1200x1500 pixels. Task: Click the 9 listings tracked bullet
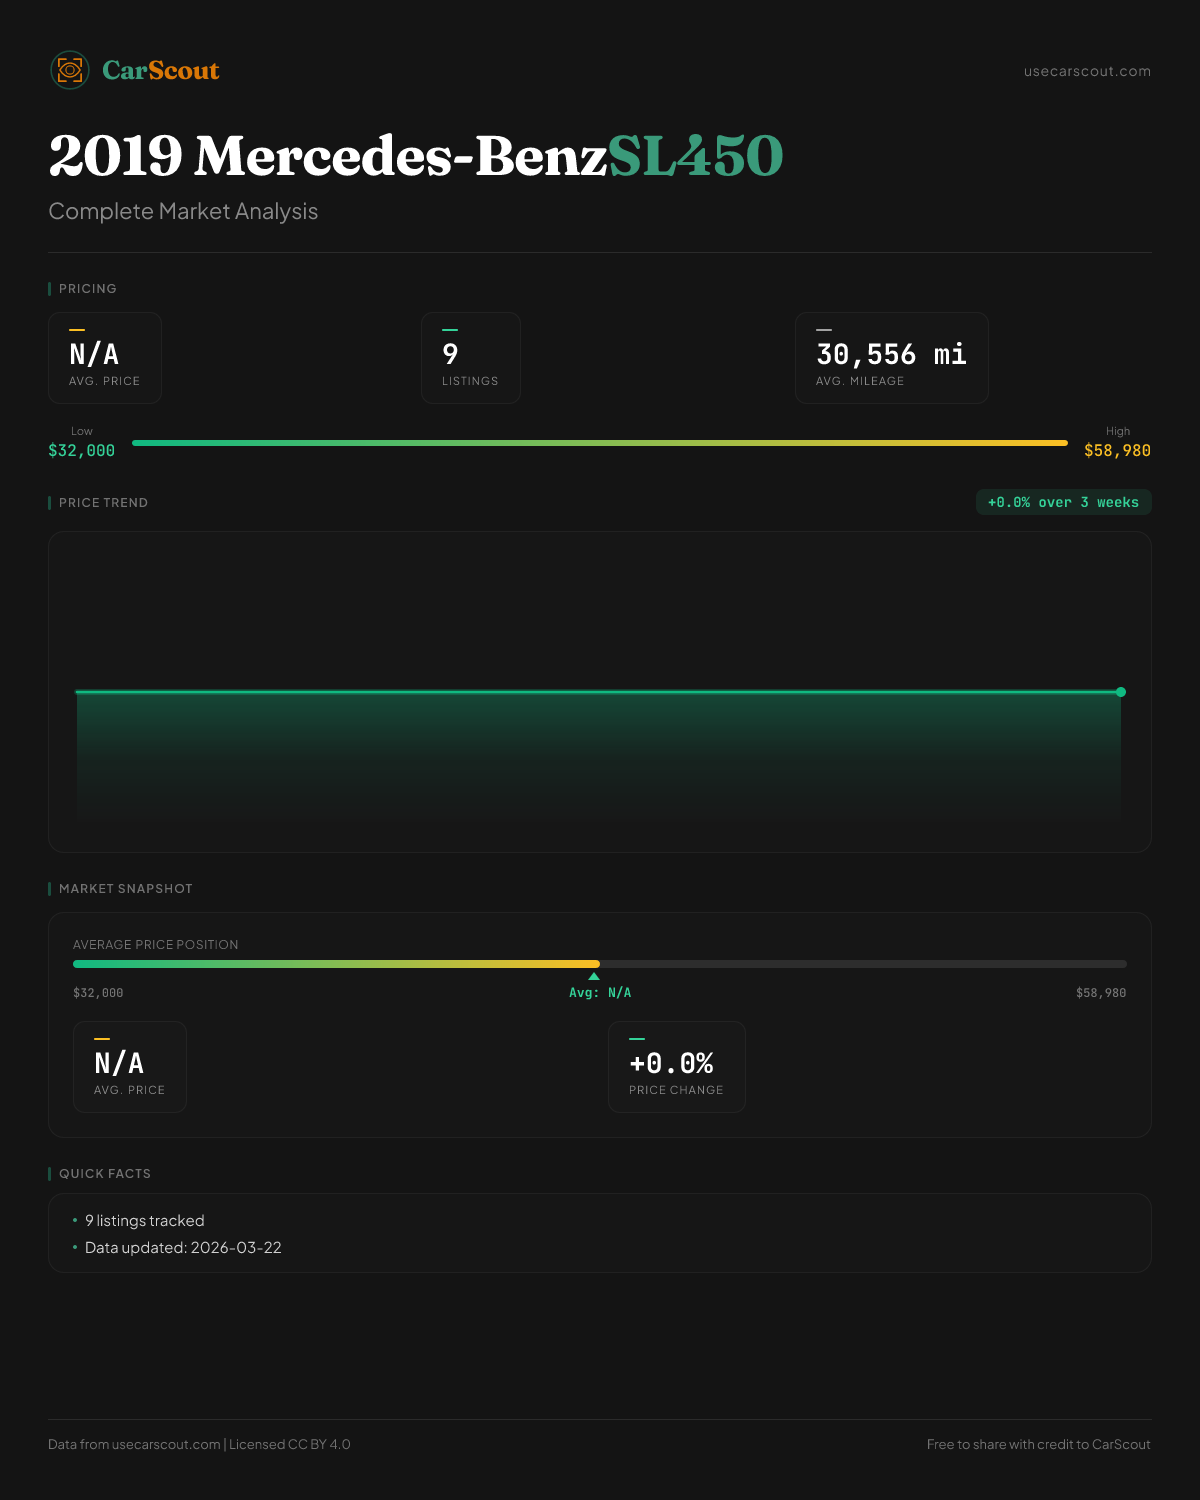coord(144,1220)
